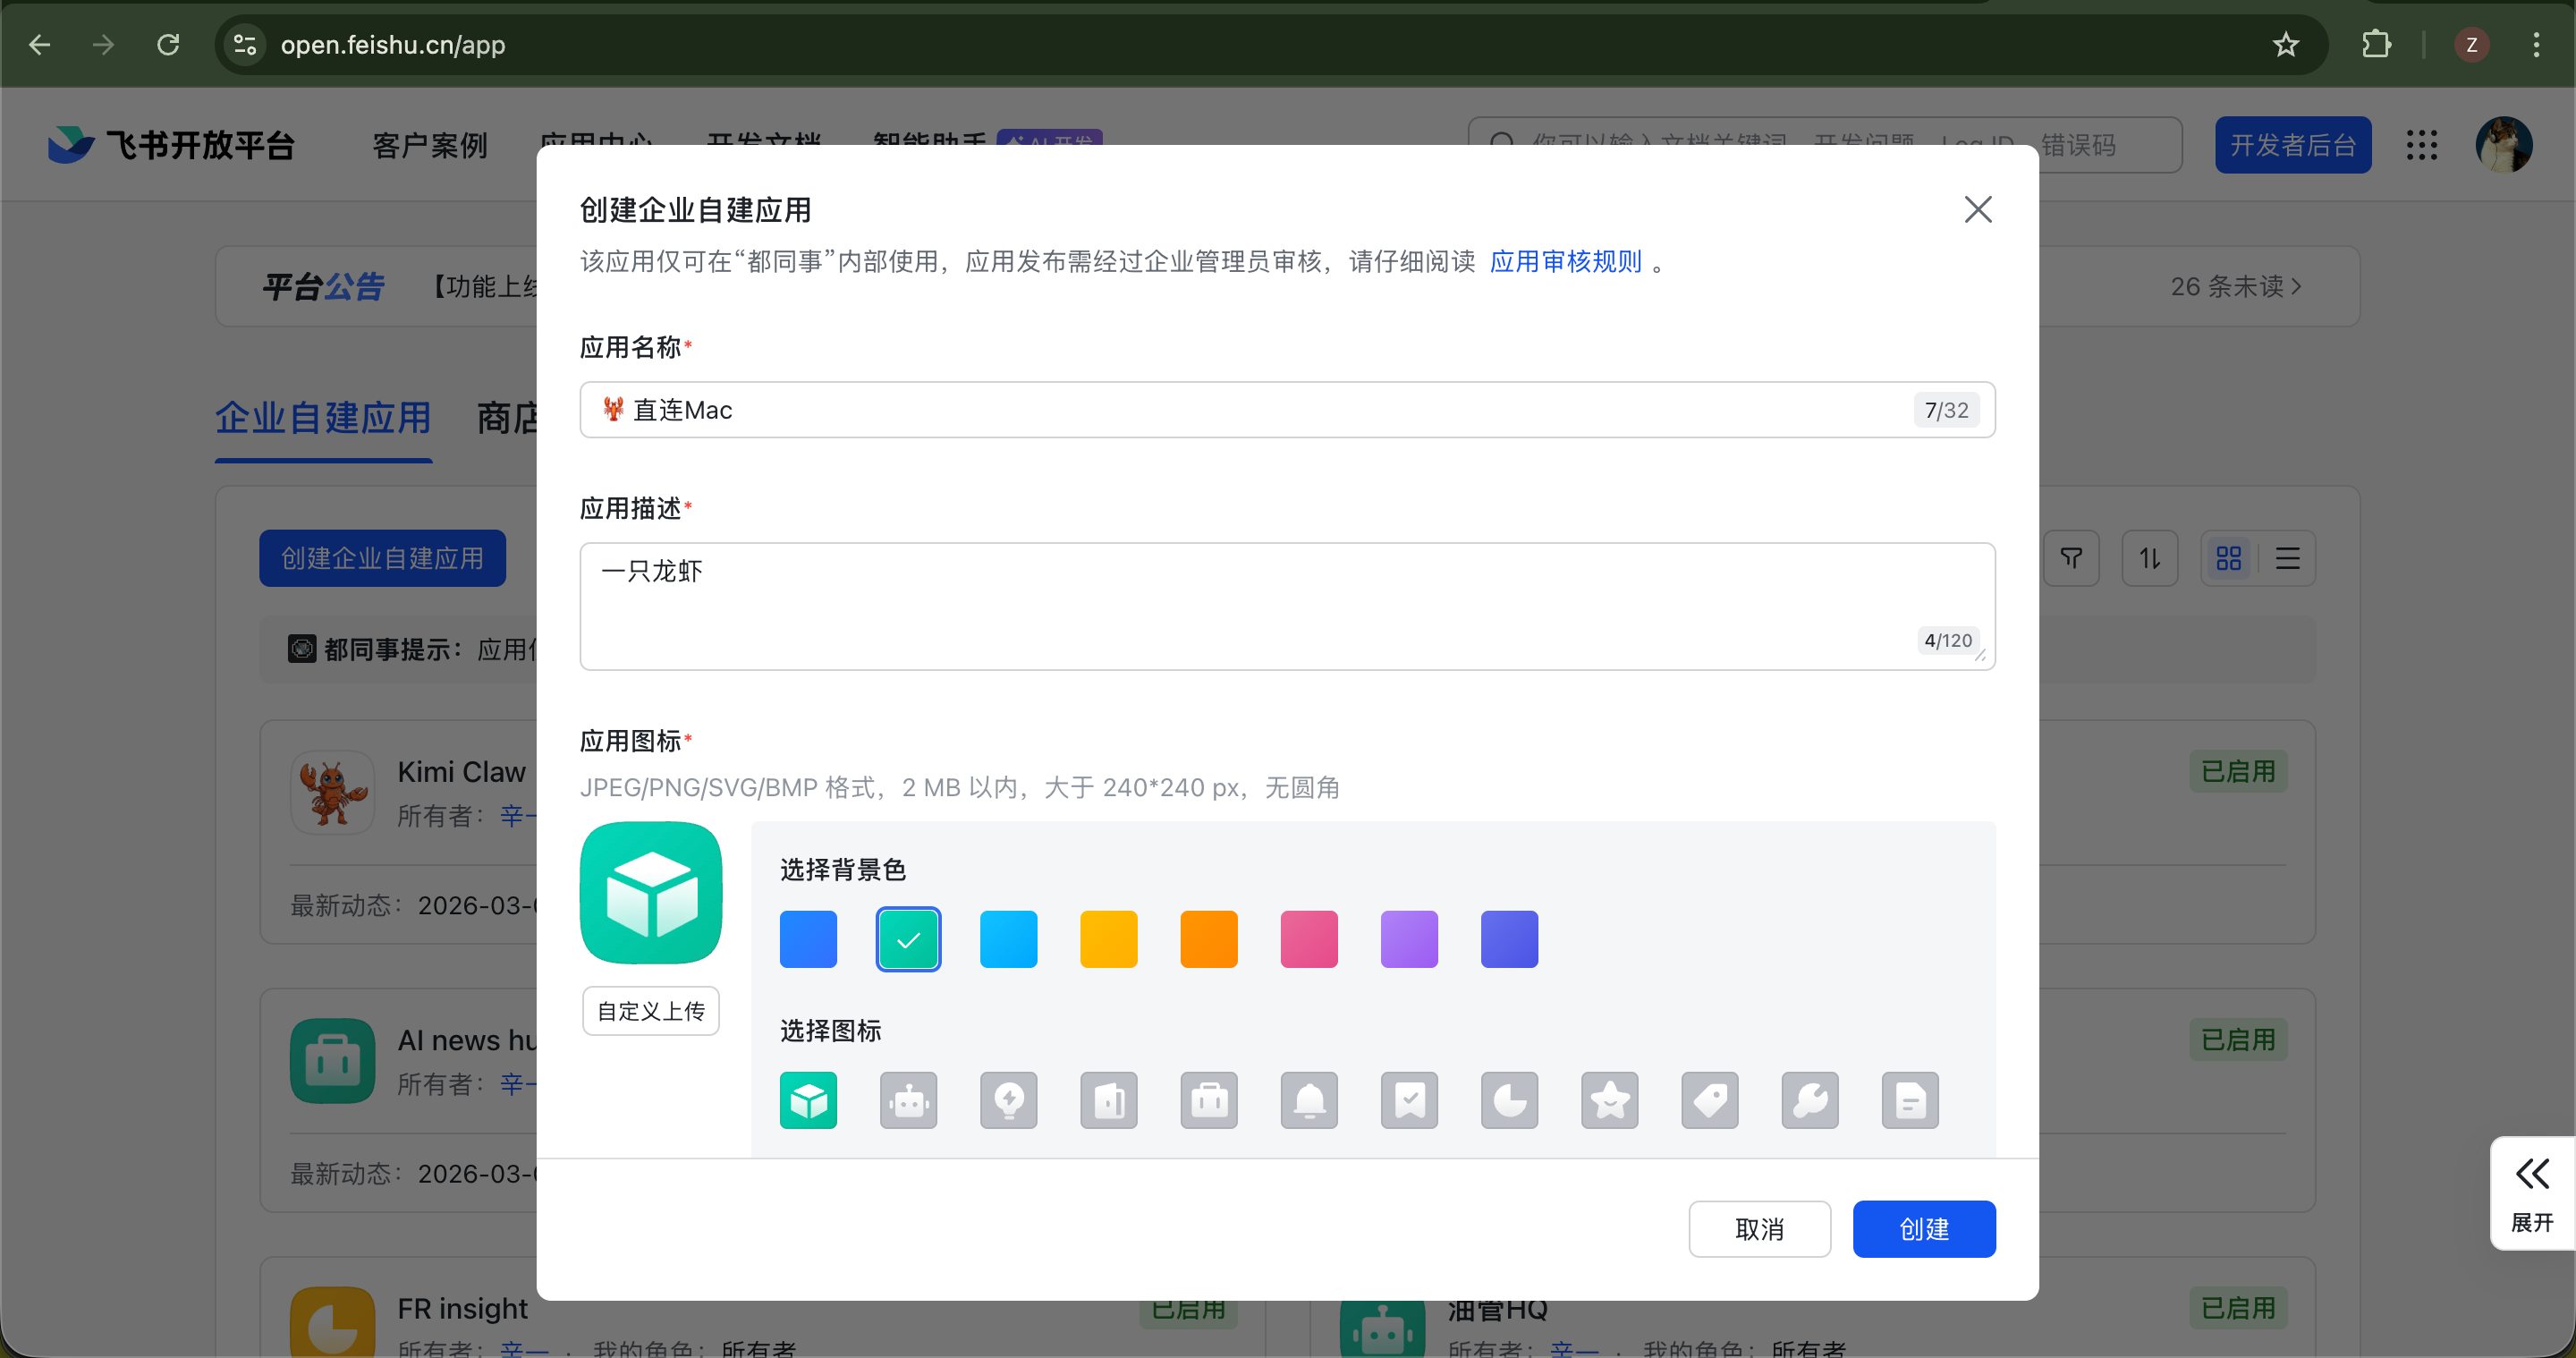
Task: Click the sort icon in app list
Action: [2150, 558]
